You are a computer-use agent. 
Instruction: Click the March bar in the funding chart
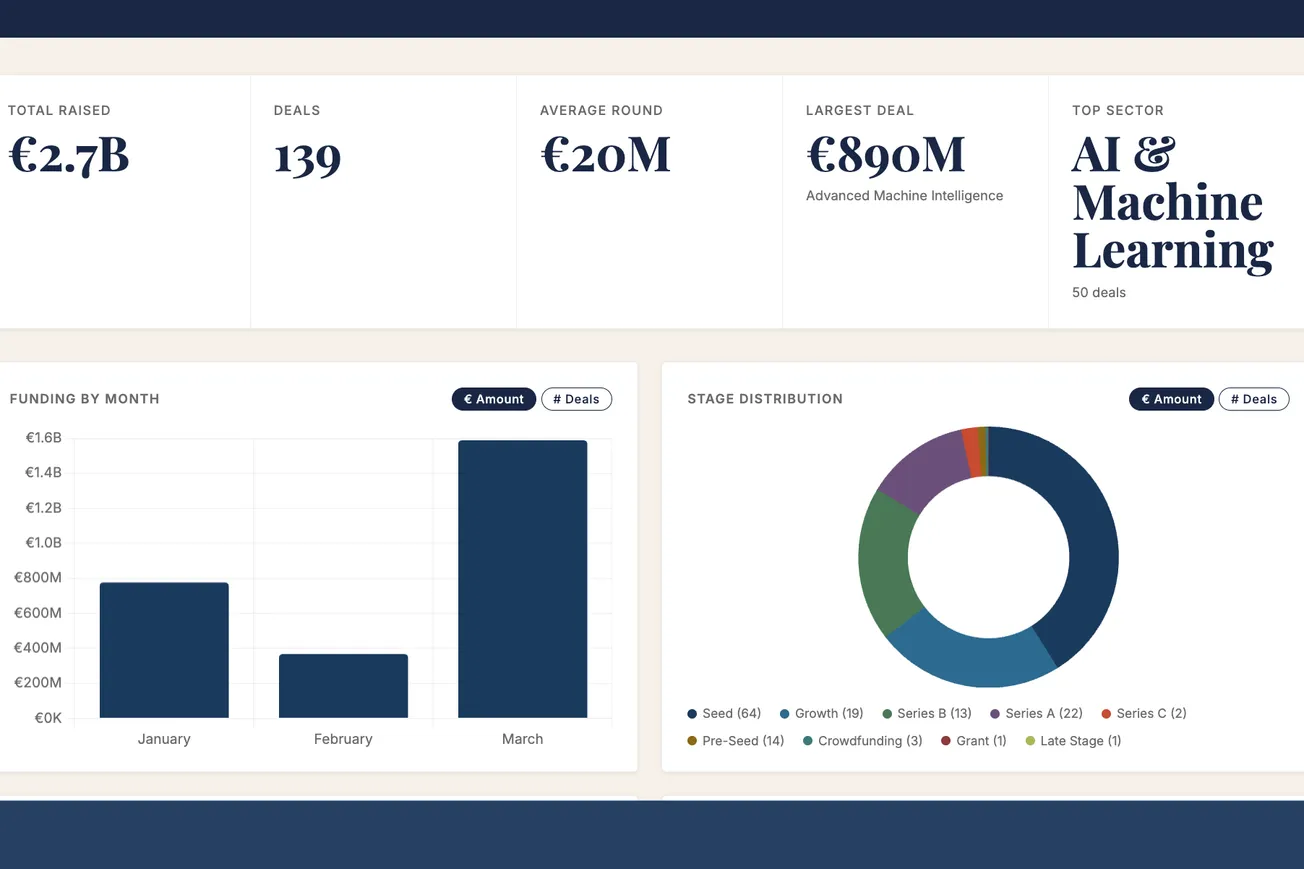click(522, 580)
